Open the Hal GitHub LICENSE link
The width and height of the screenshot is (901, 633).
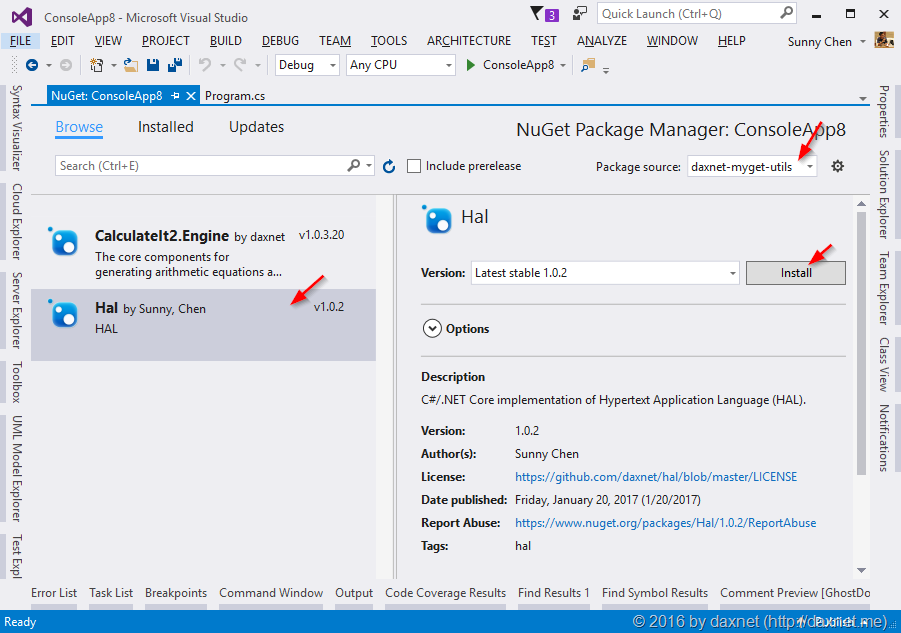coord(656,477)
